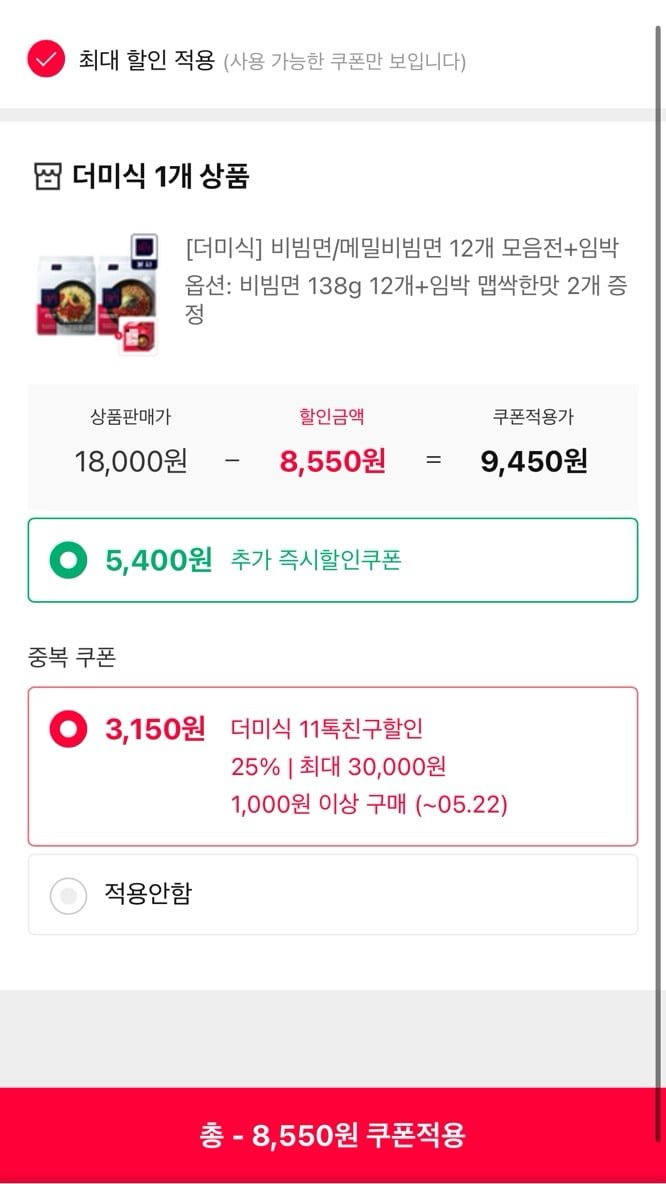Click the 25% | 최대 30,000원 coupon detail
The height and width of the screenshot is (1184, 666).
(x=338, y=766)
